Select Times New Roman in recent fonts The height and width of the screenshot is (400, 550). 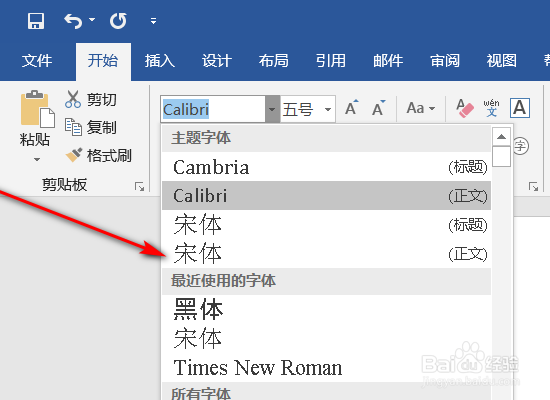[x=326, y=367]
